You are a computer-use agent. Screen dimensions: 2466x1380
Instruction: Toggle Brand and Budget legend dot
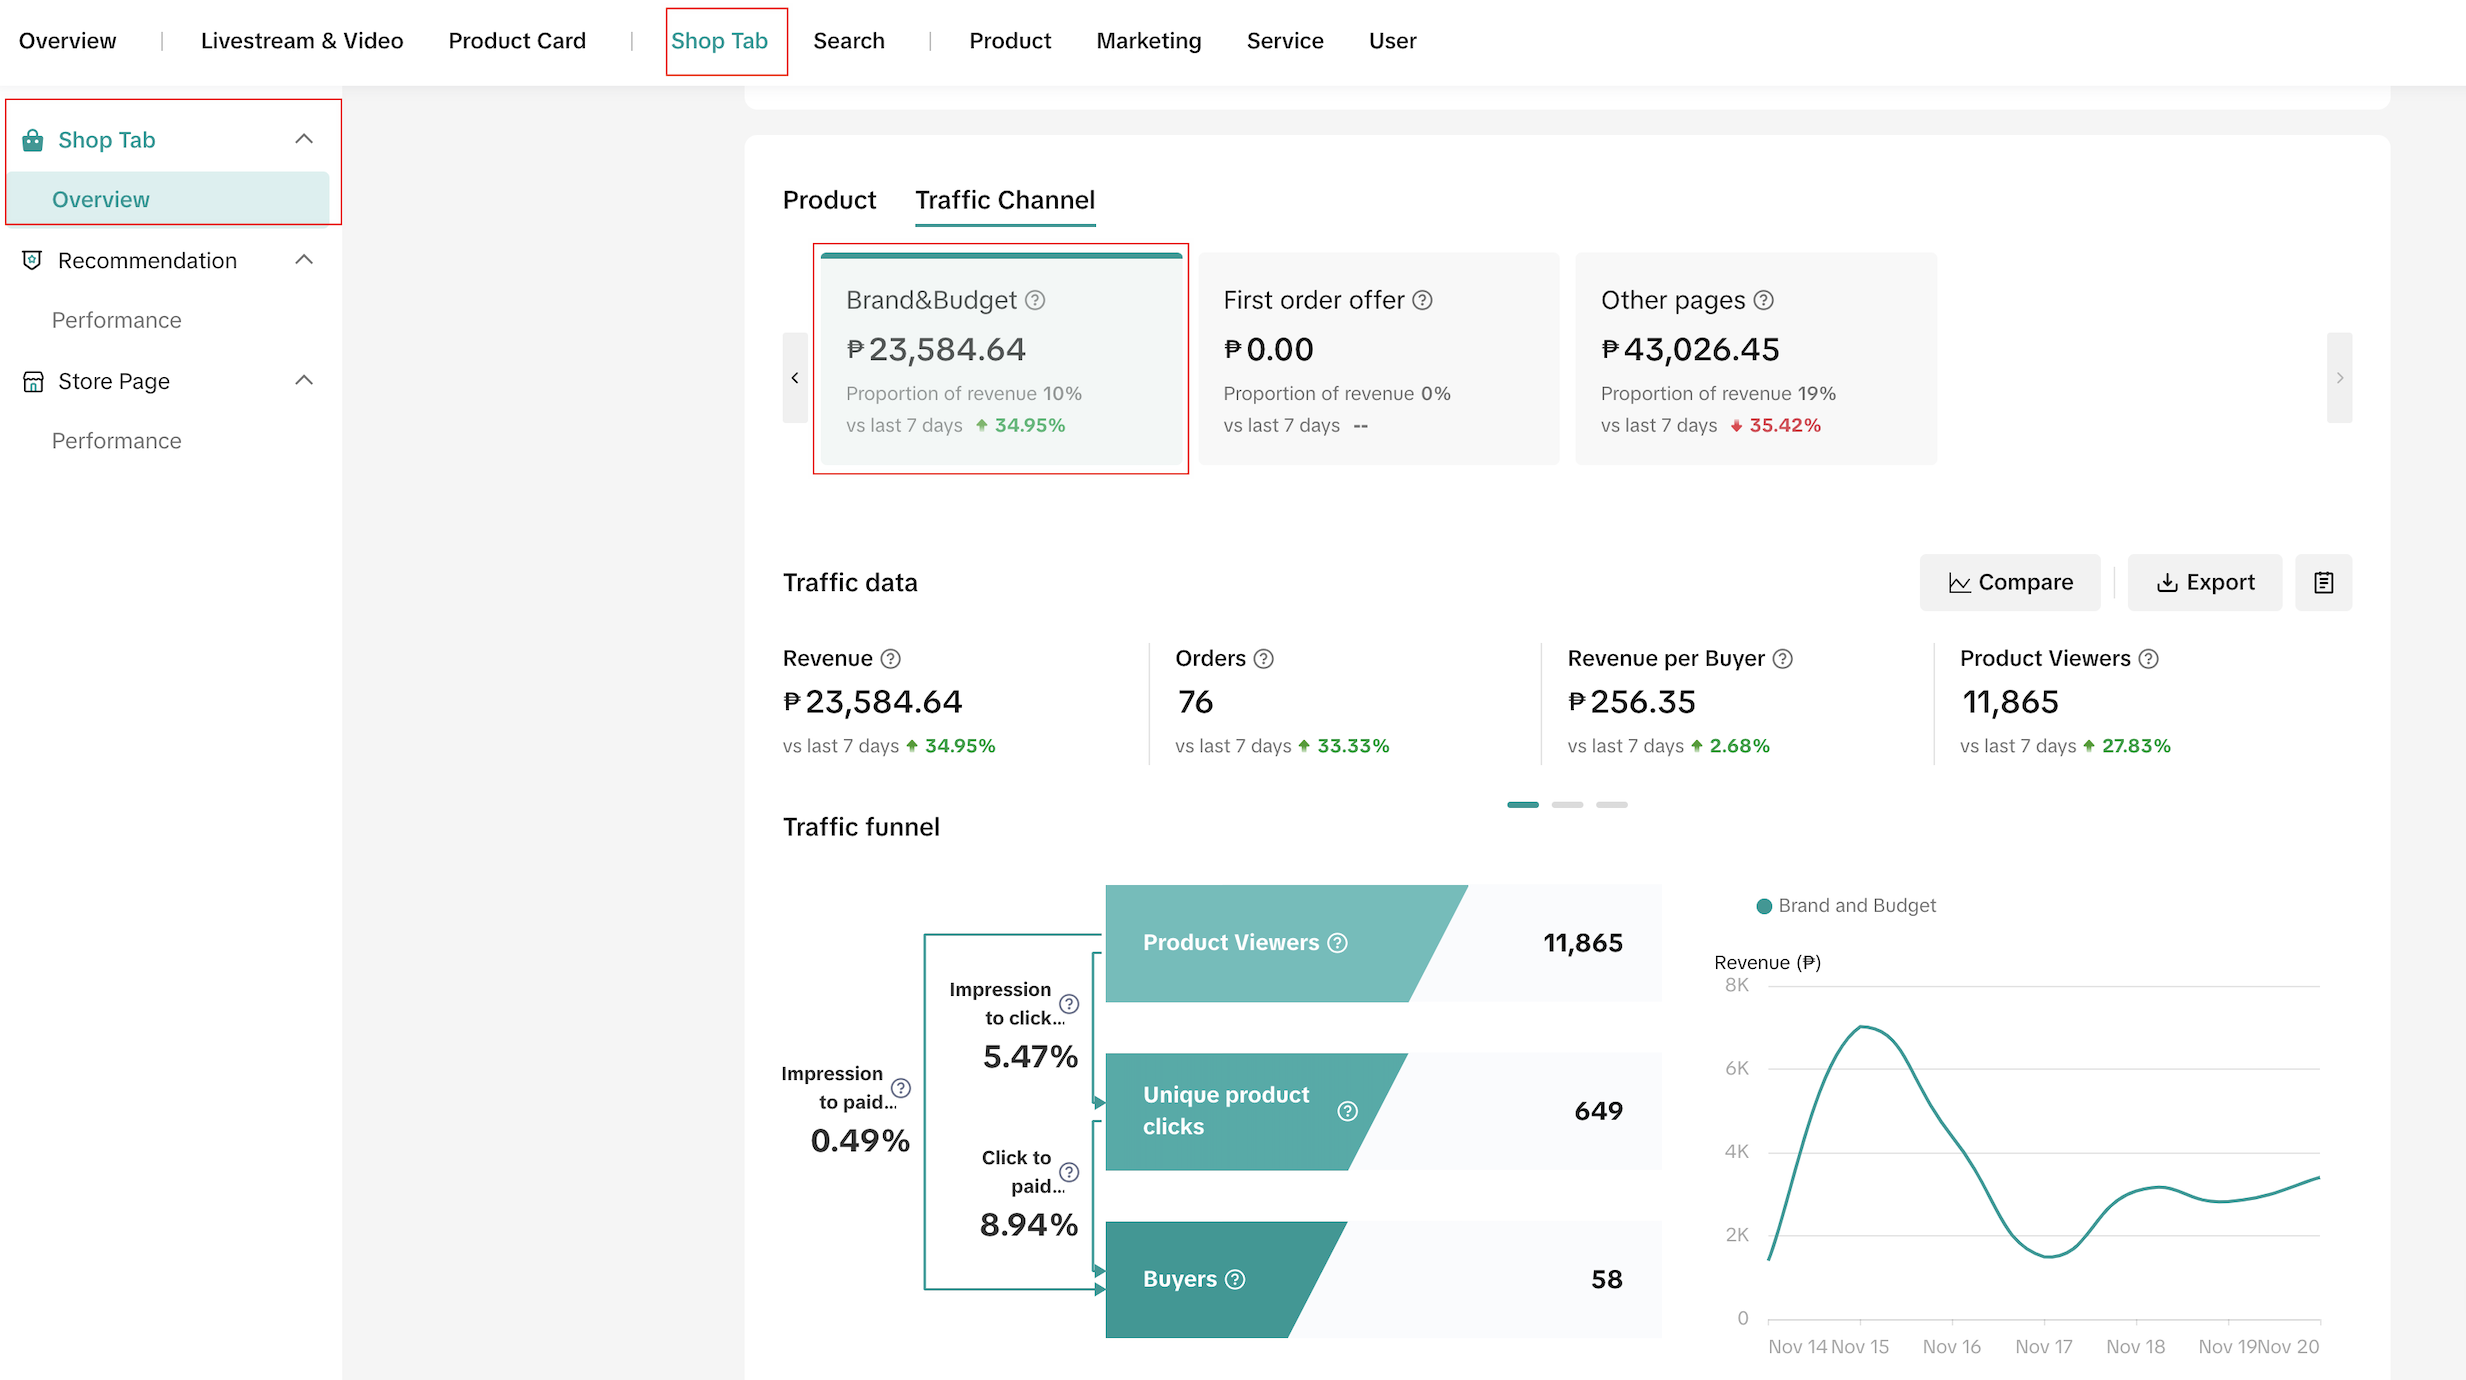(x=1764, y=906)
